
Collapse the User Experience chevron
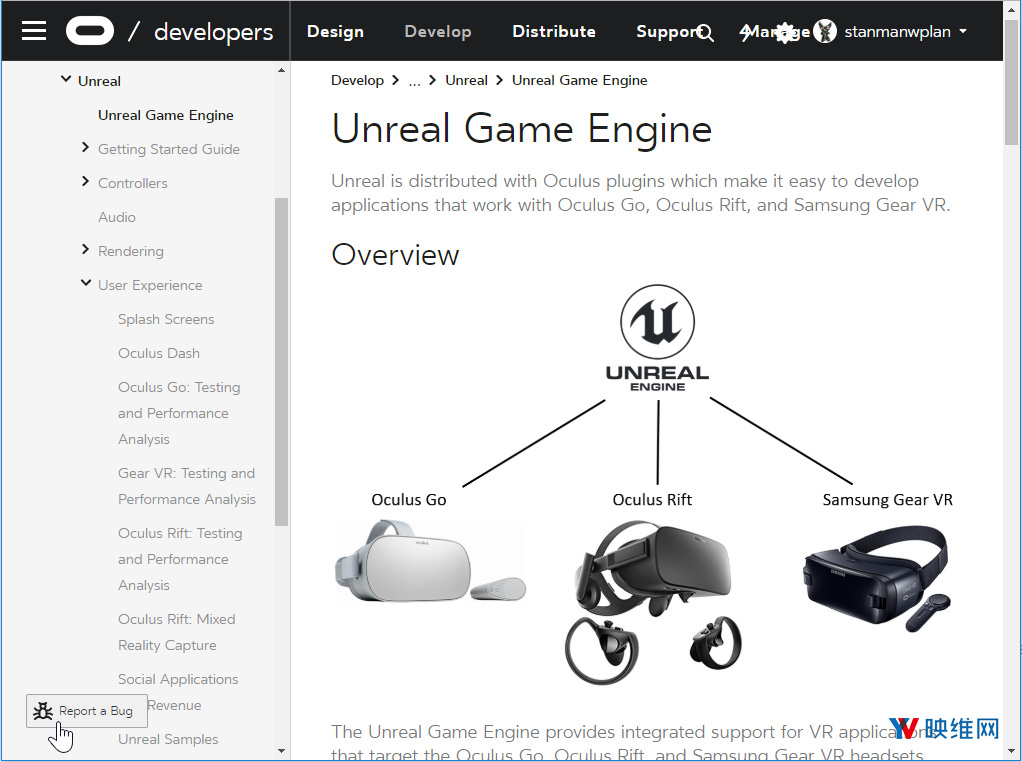click(x=86, y=283)
